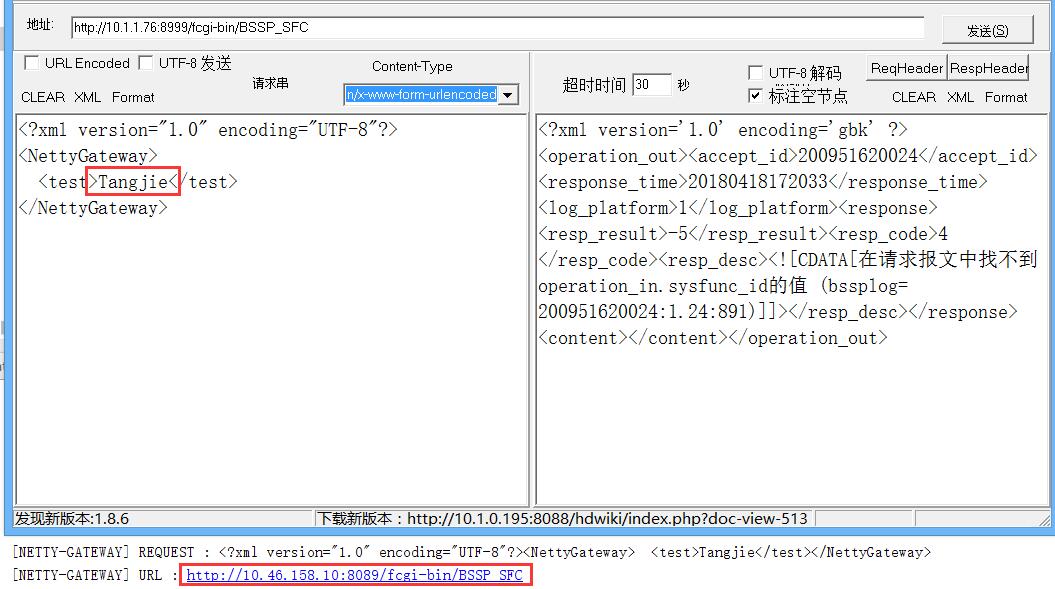Click the 发现新版本:1.8.6 status entry
The image size is (1055, 589).
tap(72, 518)
